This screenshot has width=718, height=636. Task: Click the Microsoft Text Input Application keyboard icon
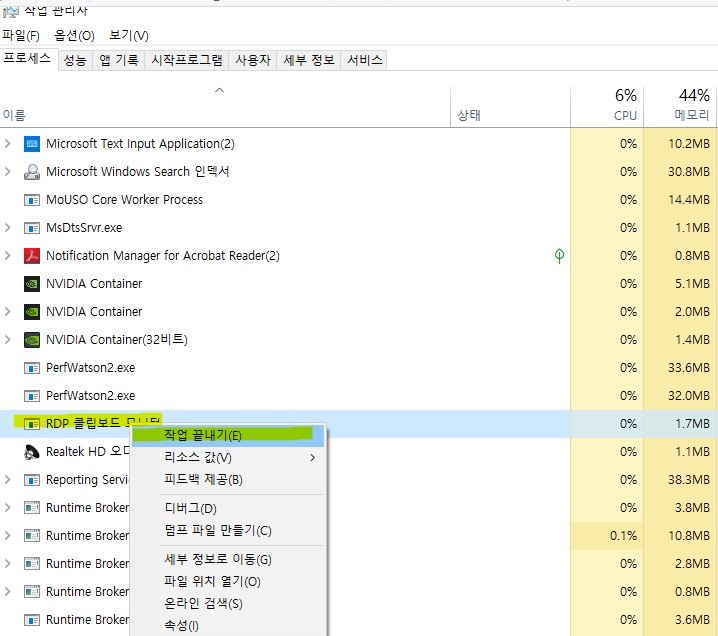coord(31,144)
